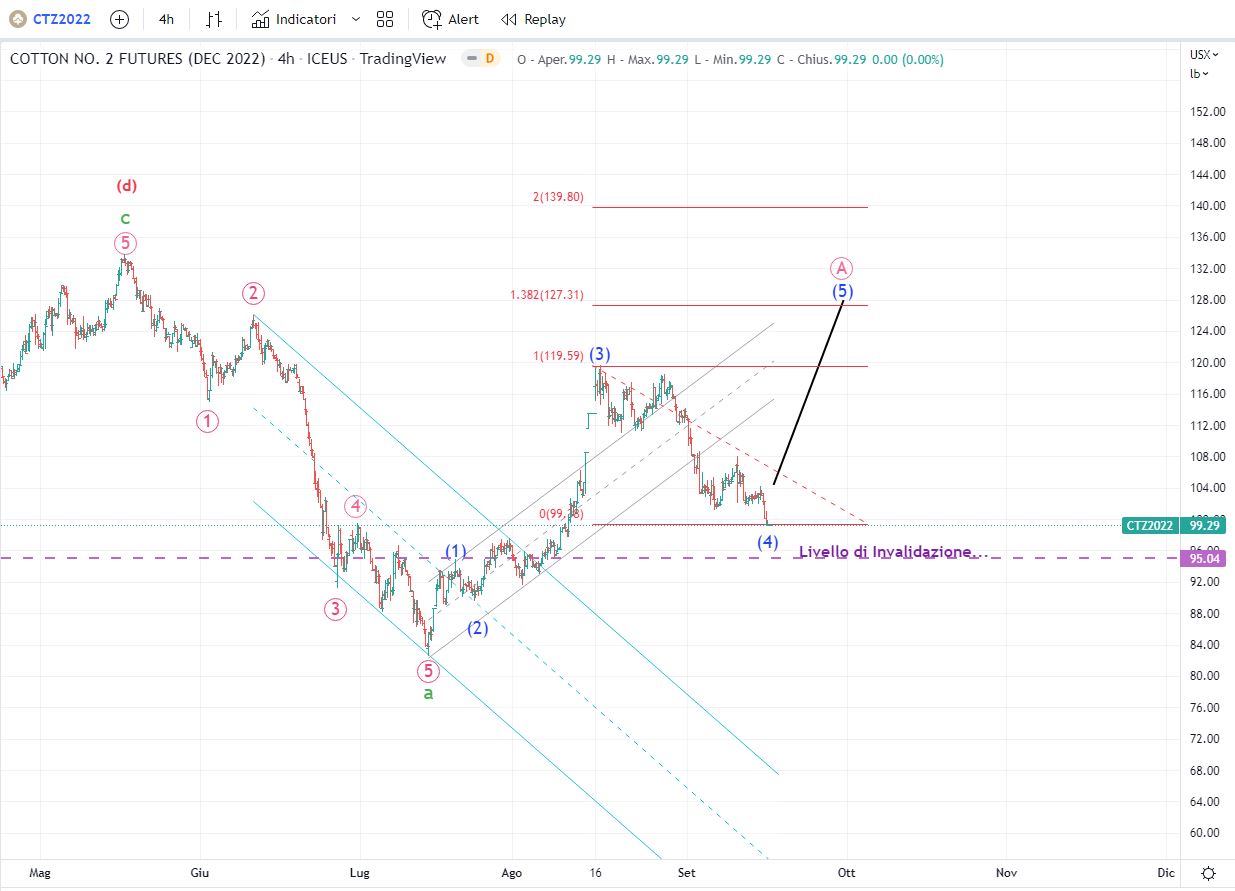
Task: Open the bar style selector icon
Action: [214, 19]
